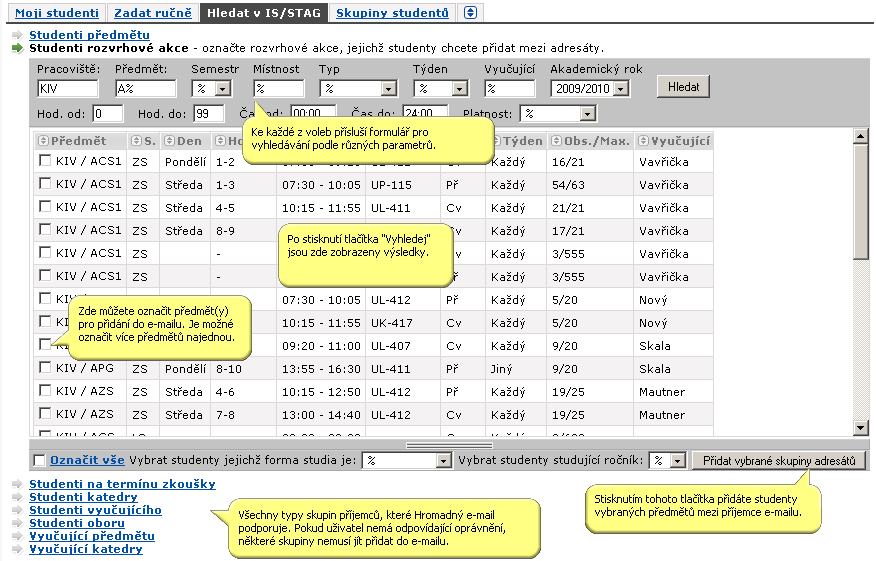Click into the Pracoviště field containing KIV
This screenshot has height=561, width=876.
(68, 88)
